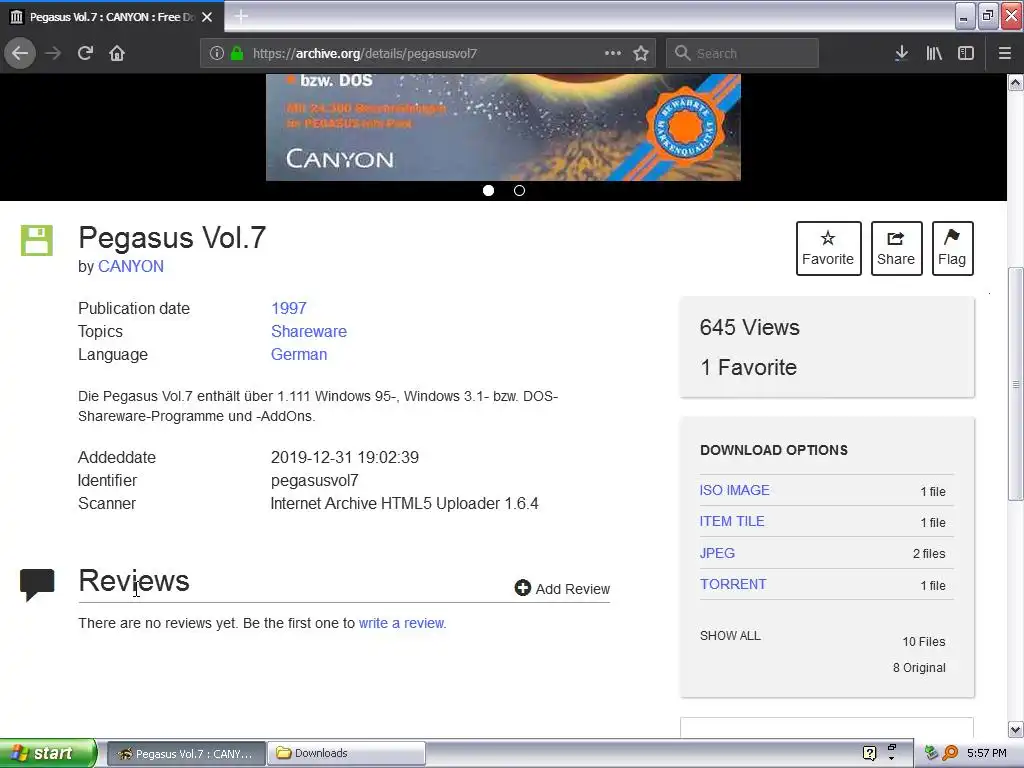Open the browser home page
Image resolution: width=1024 pixels, height=768 pixels.
click(x=117, y=53)
